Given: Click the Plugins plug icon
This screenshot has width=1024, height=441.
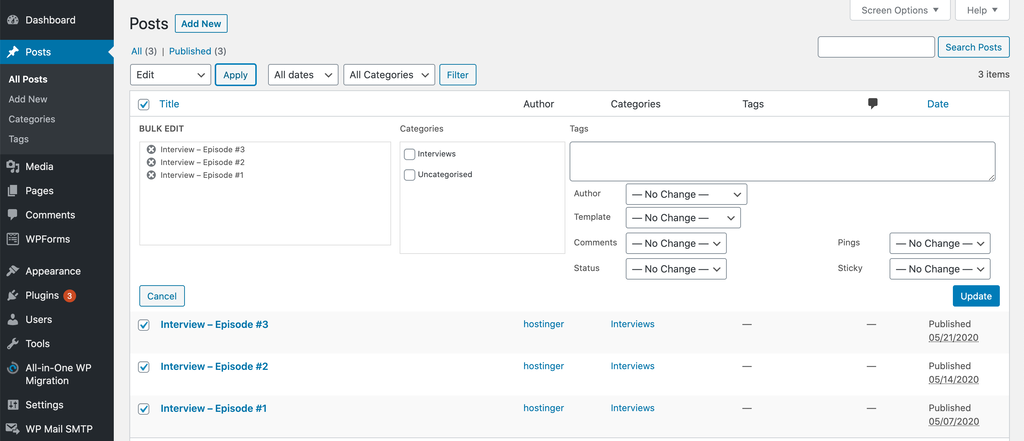Looking at the screenshot, I should pos(12,296).
